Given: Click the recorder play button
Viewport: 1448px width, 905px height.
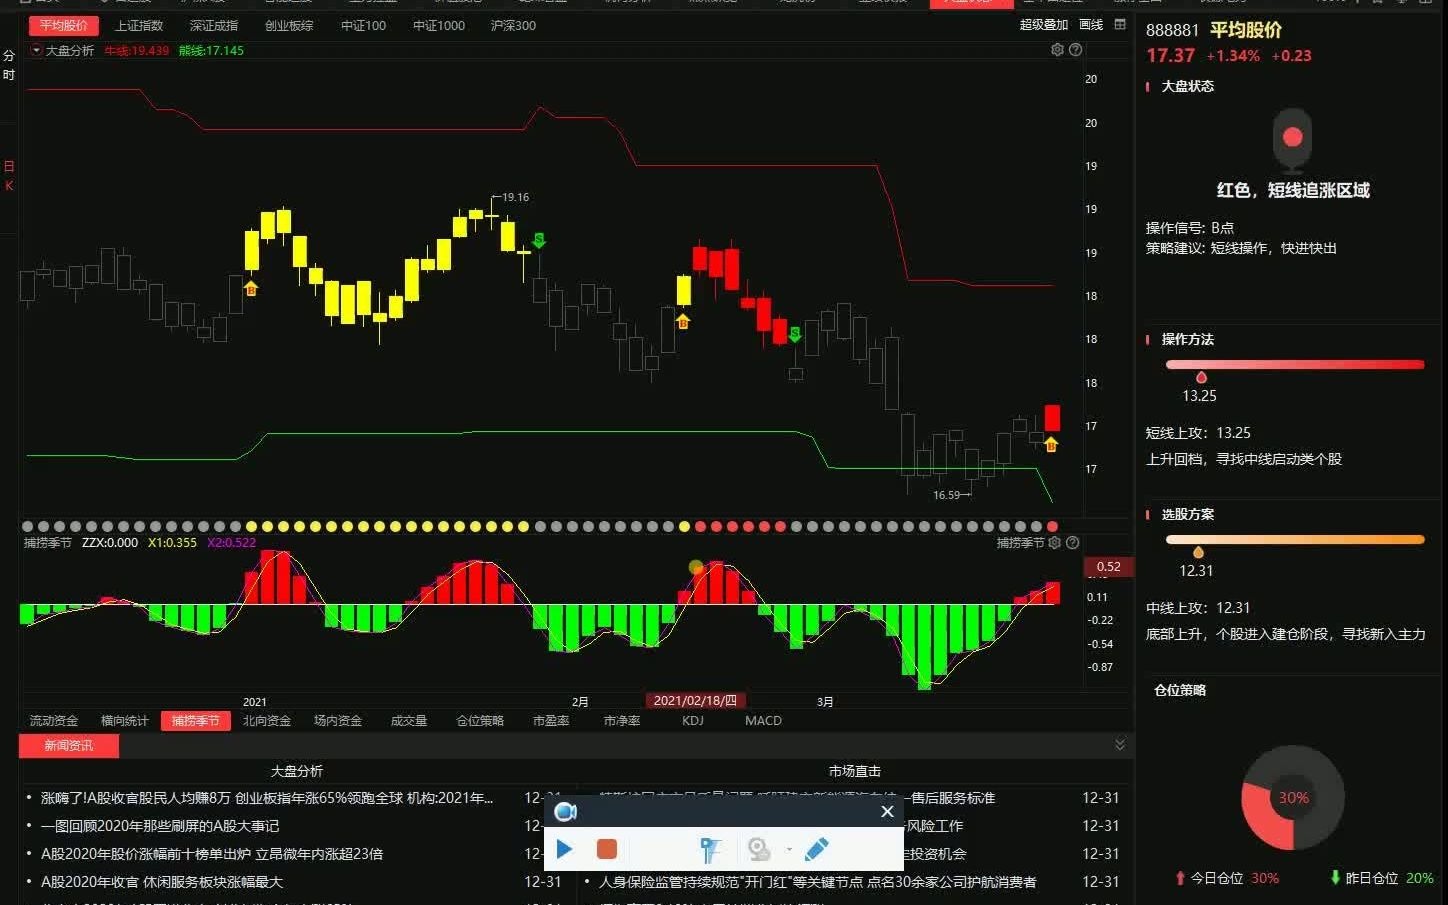Looking at the screenshot, I should coord(564,849).
